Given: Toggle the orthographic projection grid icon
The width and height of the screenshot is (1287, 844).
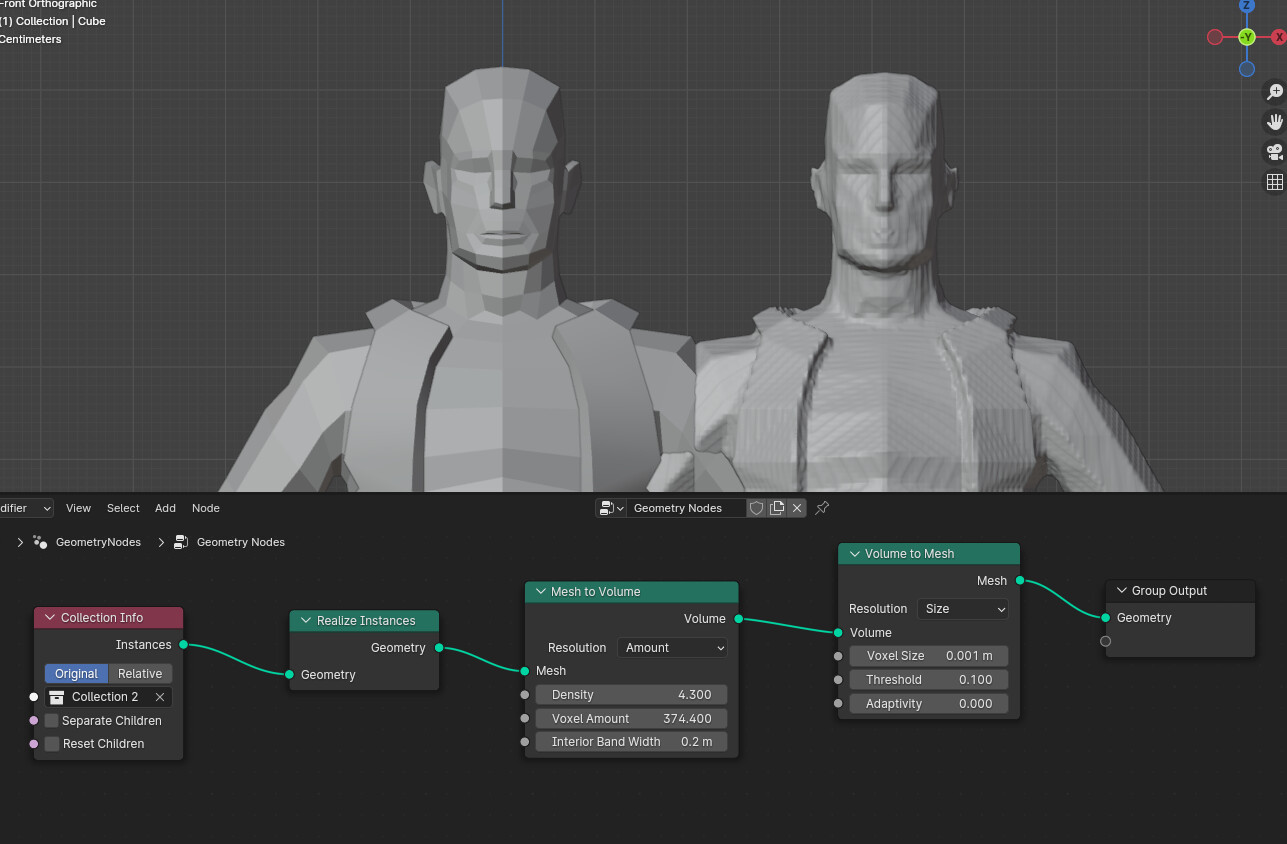Looking at the screenshot, I should 1274,182.
